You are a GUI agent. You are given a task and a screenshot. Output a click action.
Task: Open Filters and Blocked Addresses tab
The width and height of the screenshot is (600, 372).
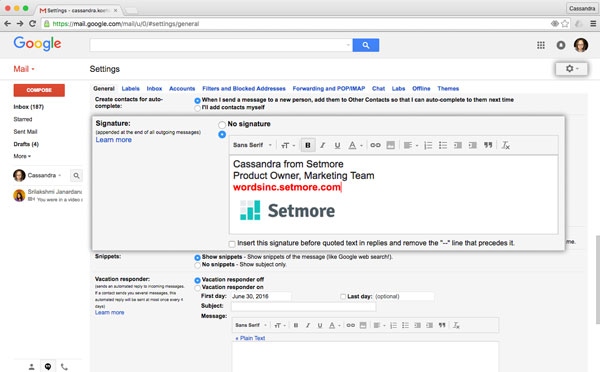(x=244, y=88)
